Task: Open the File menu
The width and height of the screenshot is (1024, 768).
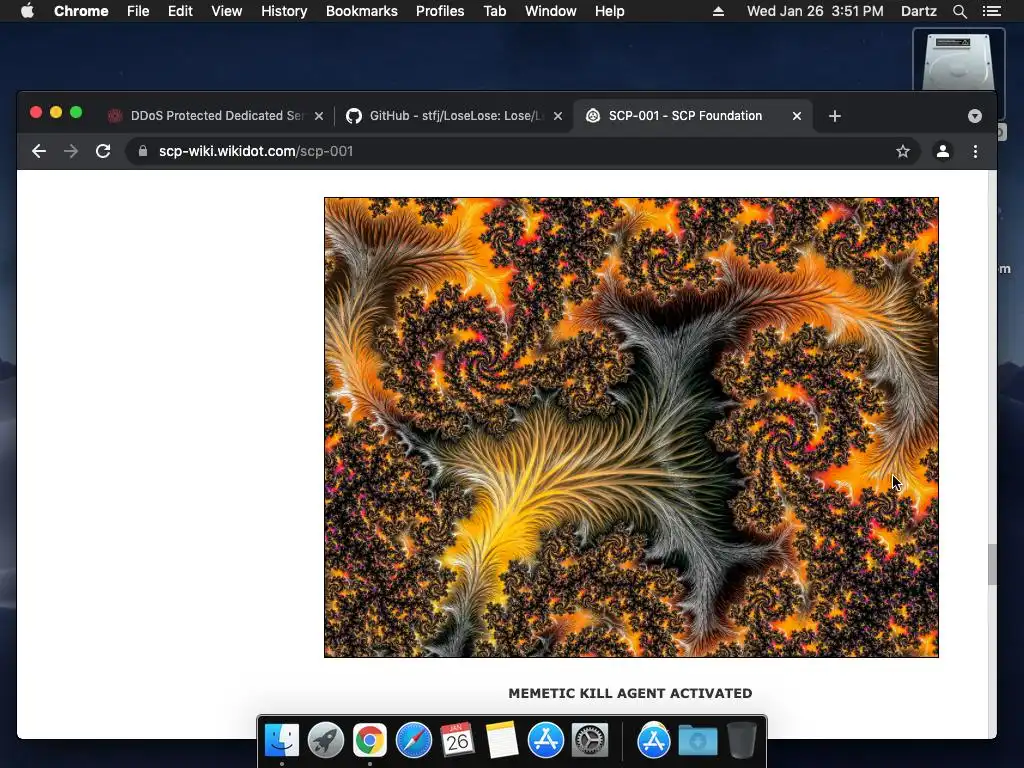Action: (x=138, y=11)
